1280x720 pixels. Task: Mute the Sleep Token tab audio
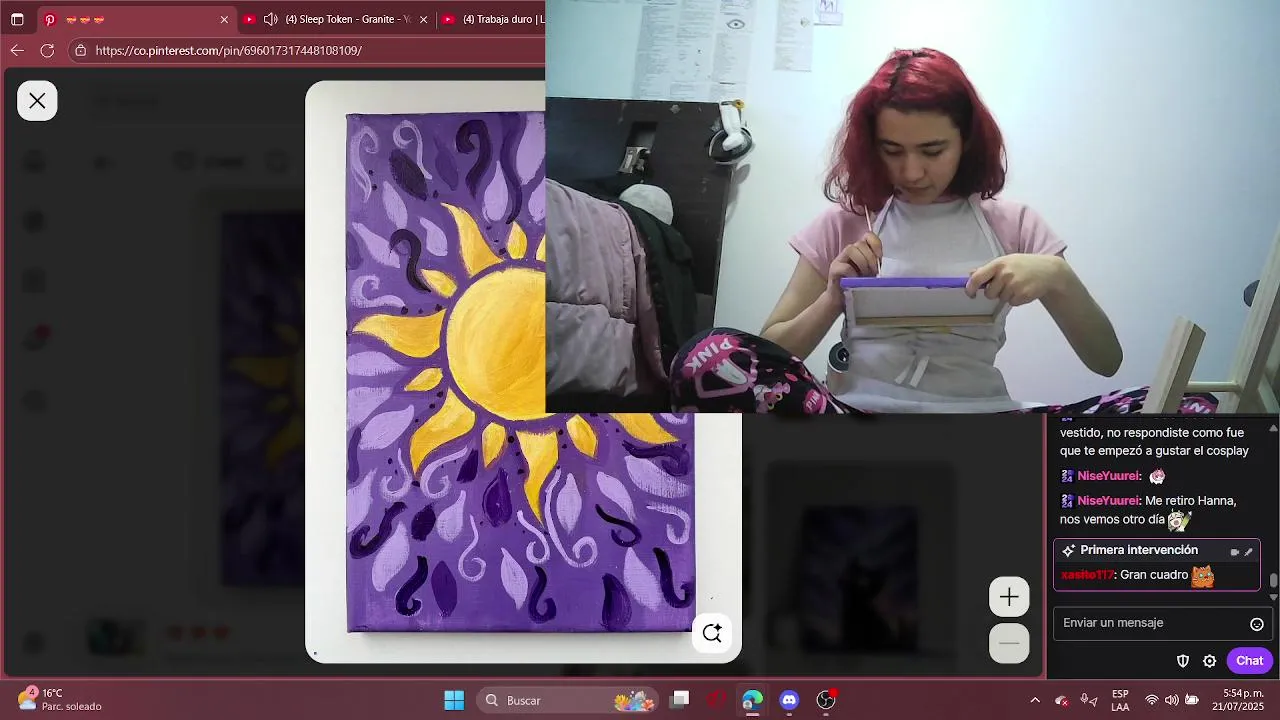click(270, 19)
